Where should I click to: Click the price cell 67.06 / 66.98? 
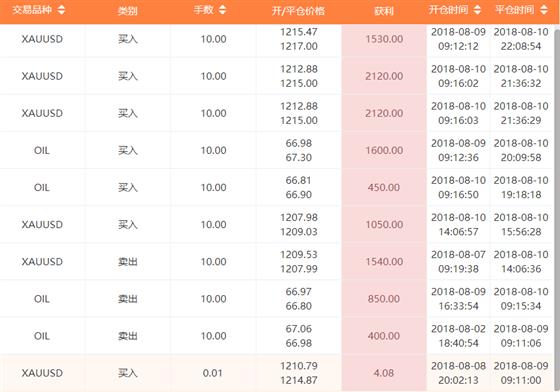[299, 336]
